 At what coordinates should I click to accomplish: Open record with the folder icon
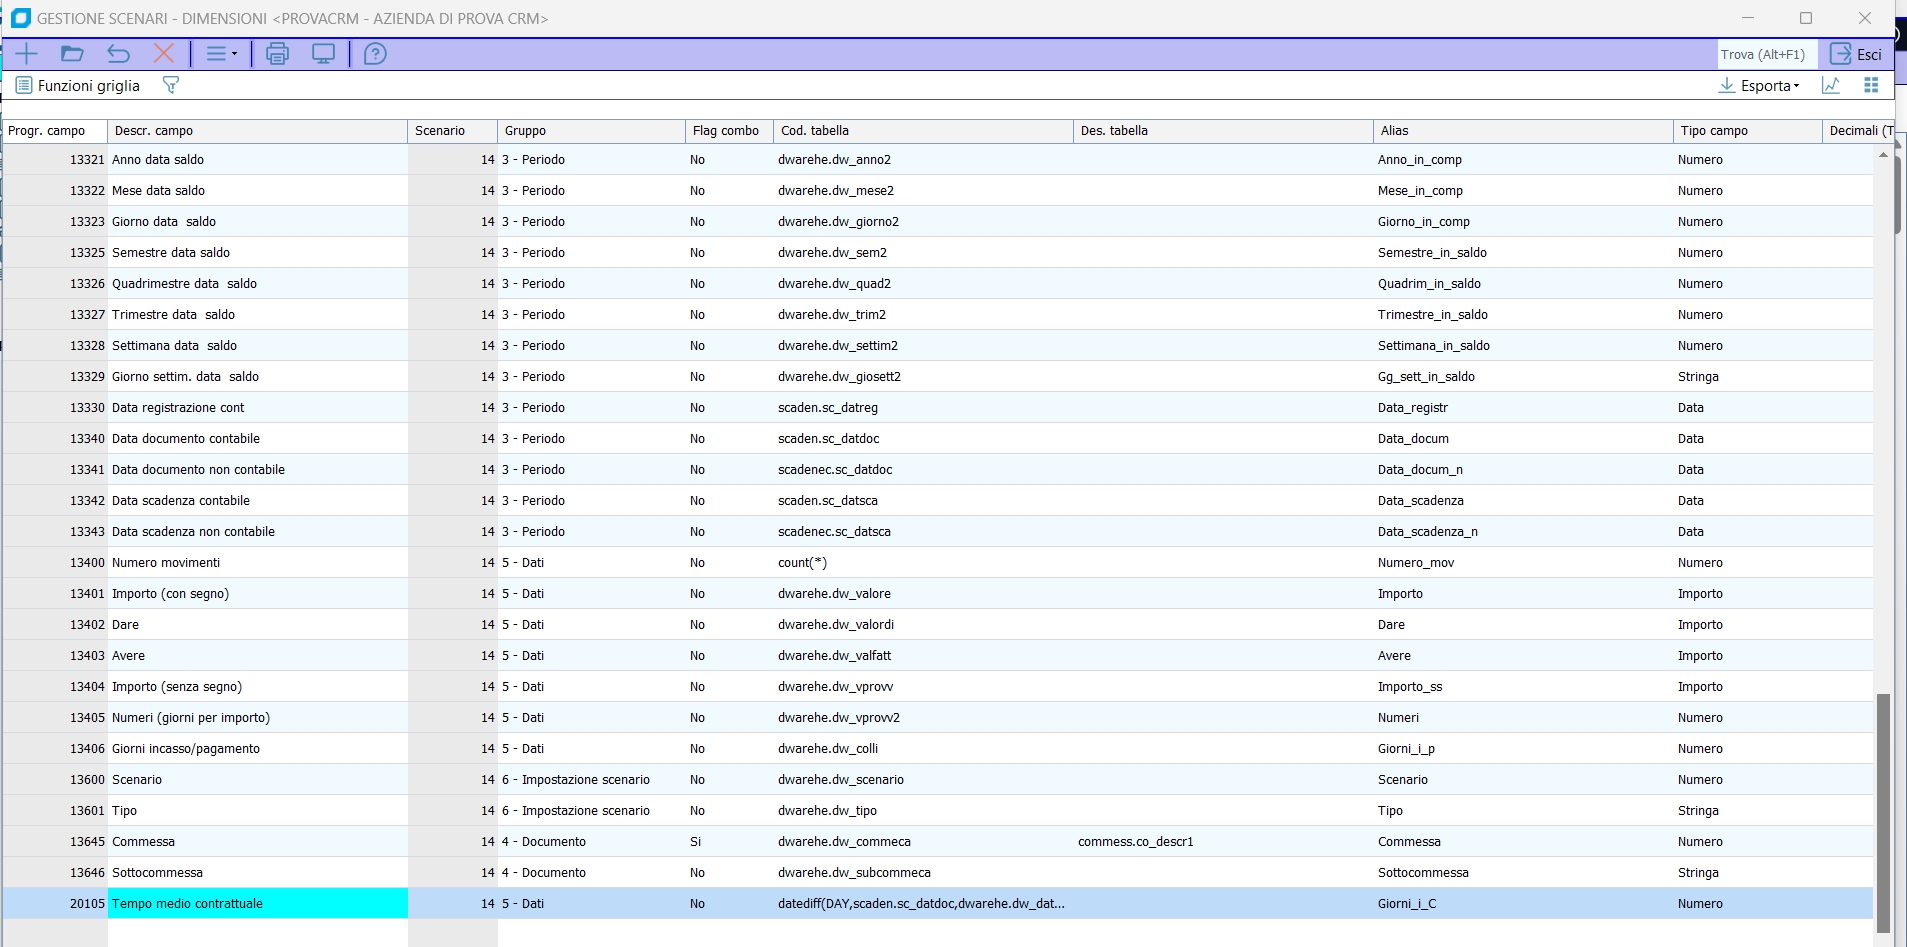(72, 54)
